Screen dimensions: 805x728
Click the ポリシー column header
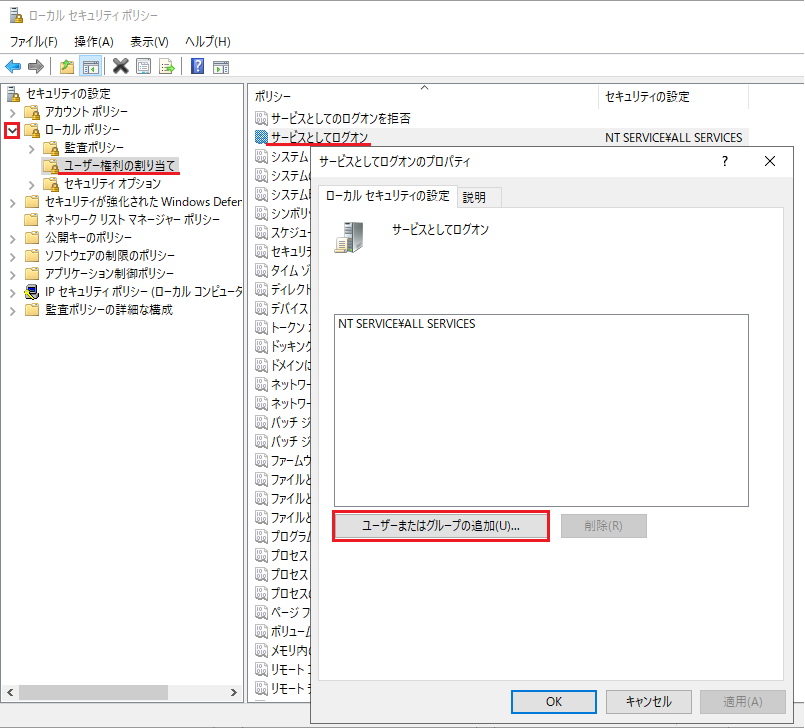coord(424,97)
